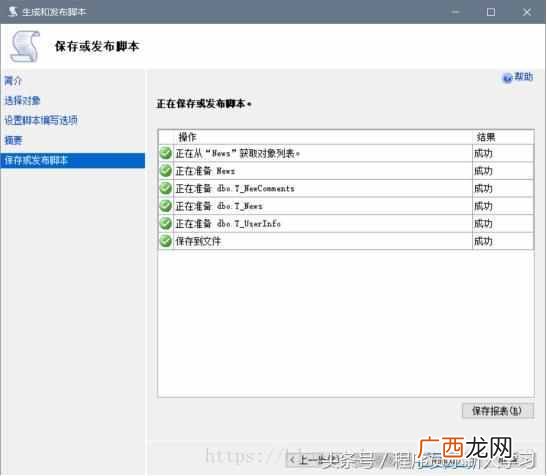The width and height of the screenshot is (547, 476).
Task: Select the highlighted 保存或发布脚本 step
Action: coord(73,161)
